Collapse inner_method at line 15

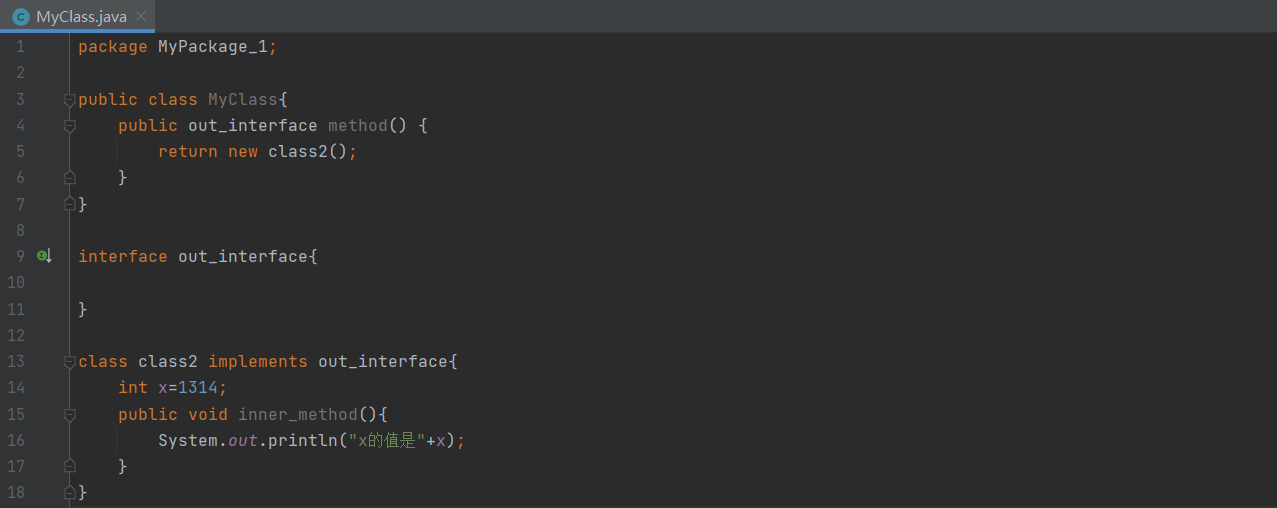(x=69, y=414)
